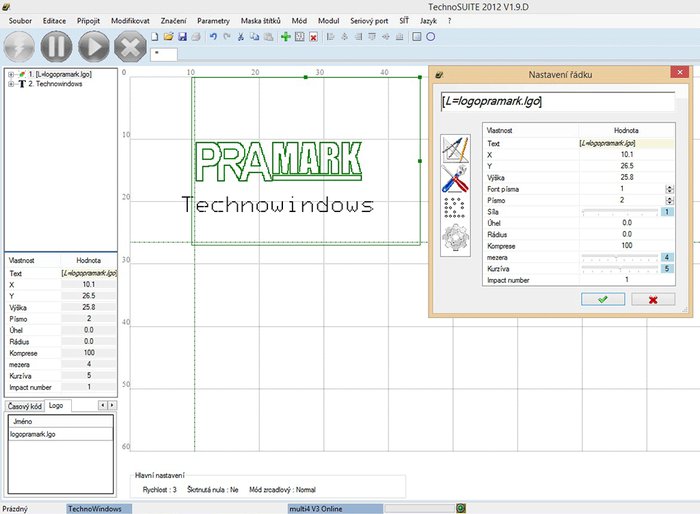Click the [L=logopramark.lgo] text field in the dialog

pos(557,101)
